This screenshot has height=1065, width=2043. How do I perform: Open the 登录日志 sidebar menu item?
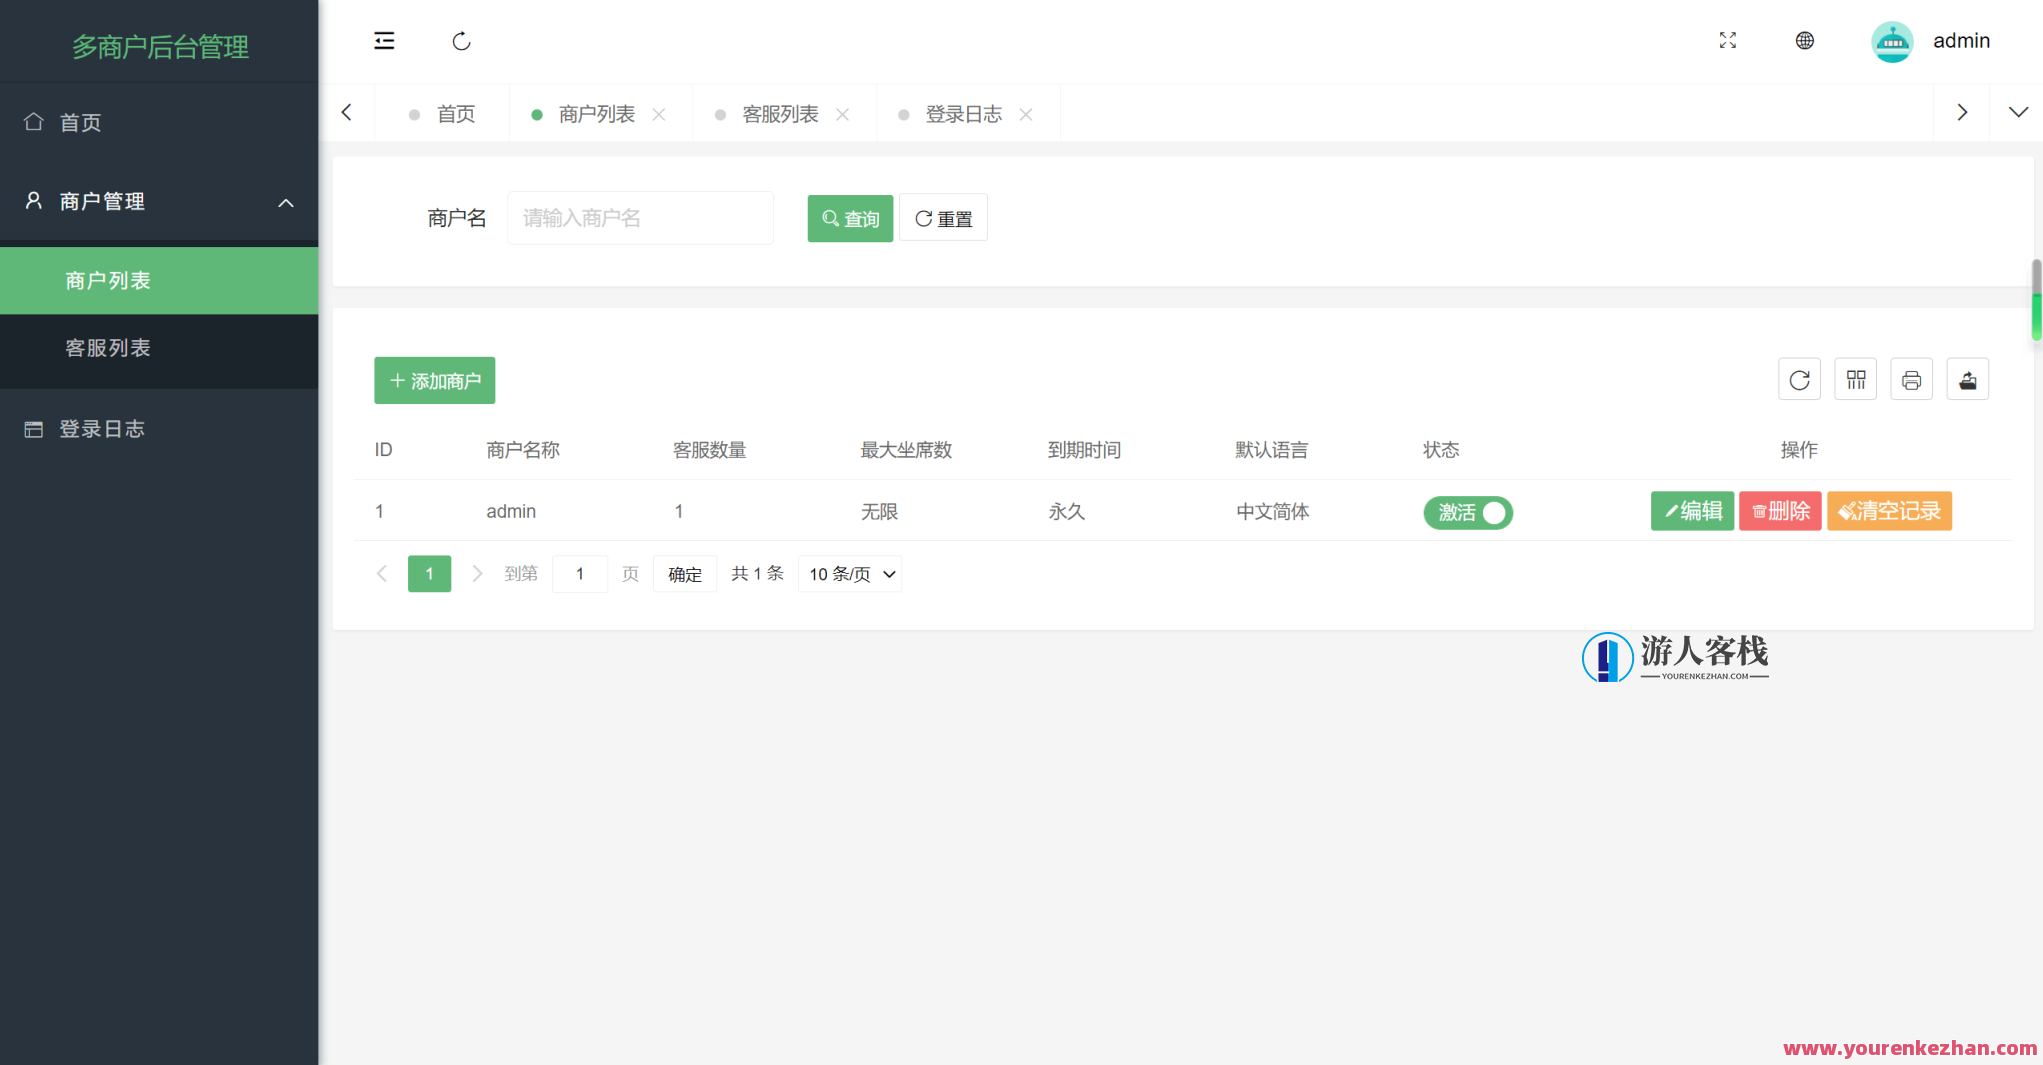click(x=104, y=428)
